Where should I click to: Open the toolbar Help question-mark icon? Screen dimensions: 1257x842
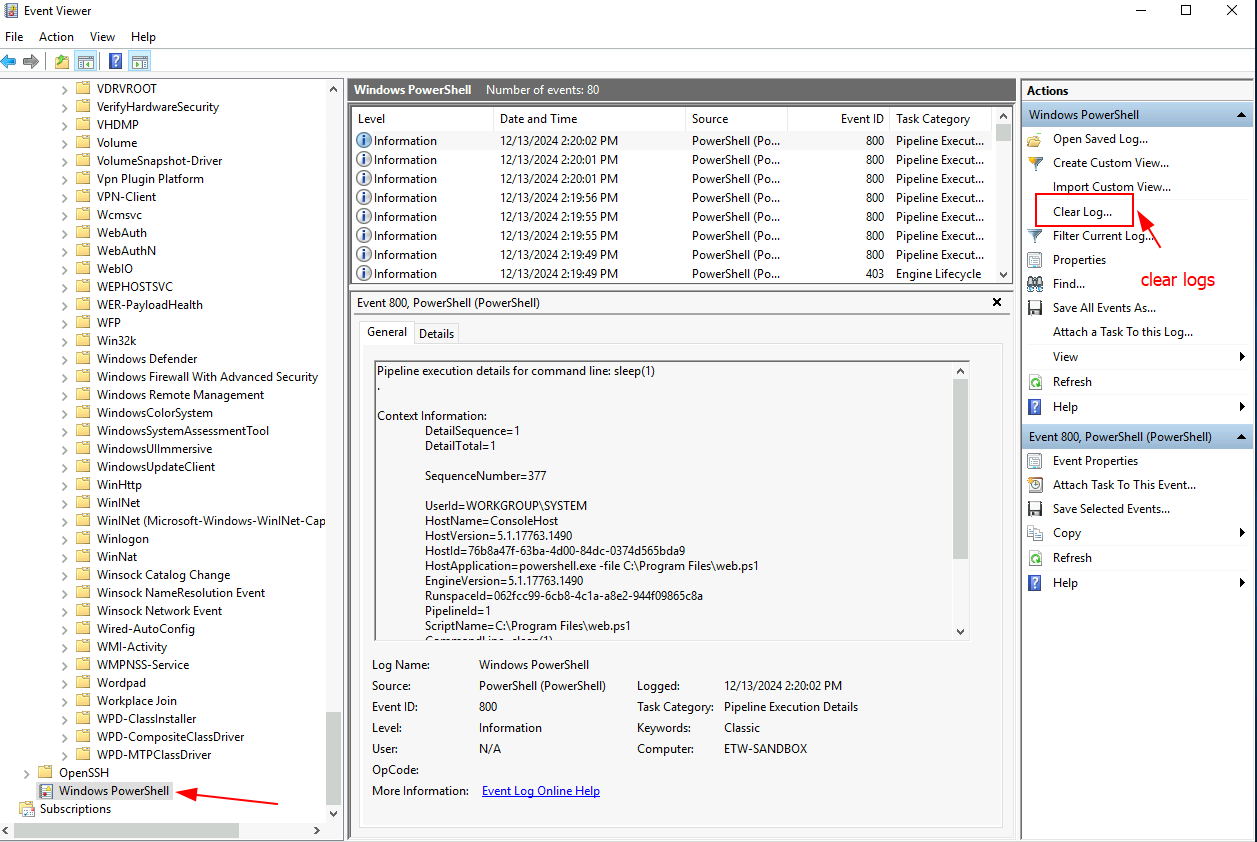point(116,61)
